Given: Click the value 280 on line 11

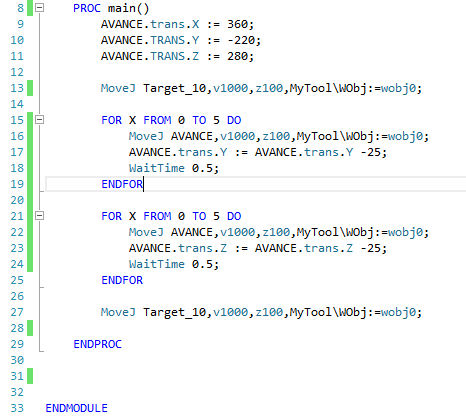Looking at the screenshot, I should click(x=238, y=56).
